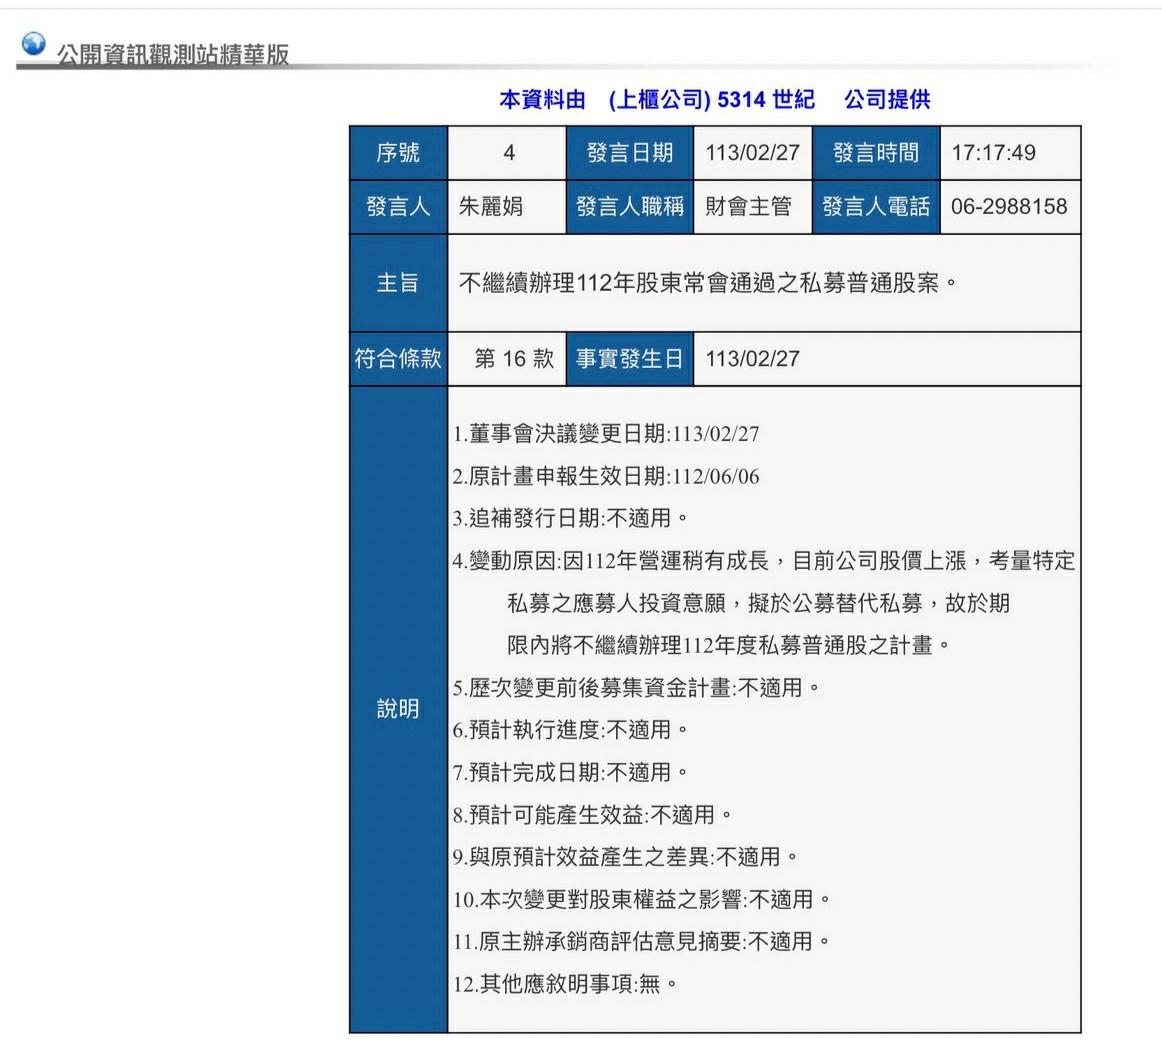Select the spokesperson name 朱麗娟
Image resolution: width=1162 pixels, height=1040 pixels.
tap(491, 206)
